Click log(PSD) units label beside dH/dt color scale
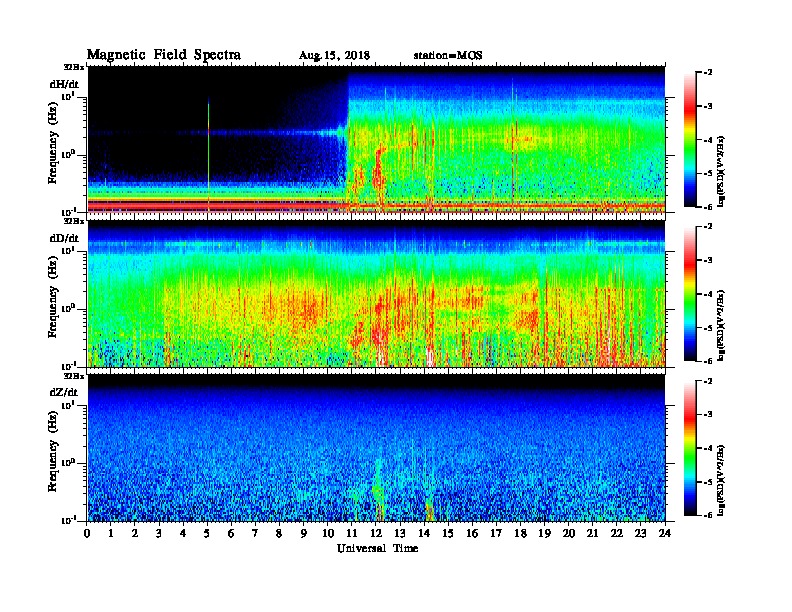Image resolution: width=792 pixels, height=612 pixels. 721,171
